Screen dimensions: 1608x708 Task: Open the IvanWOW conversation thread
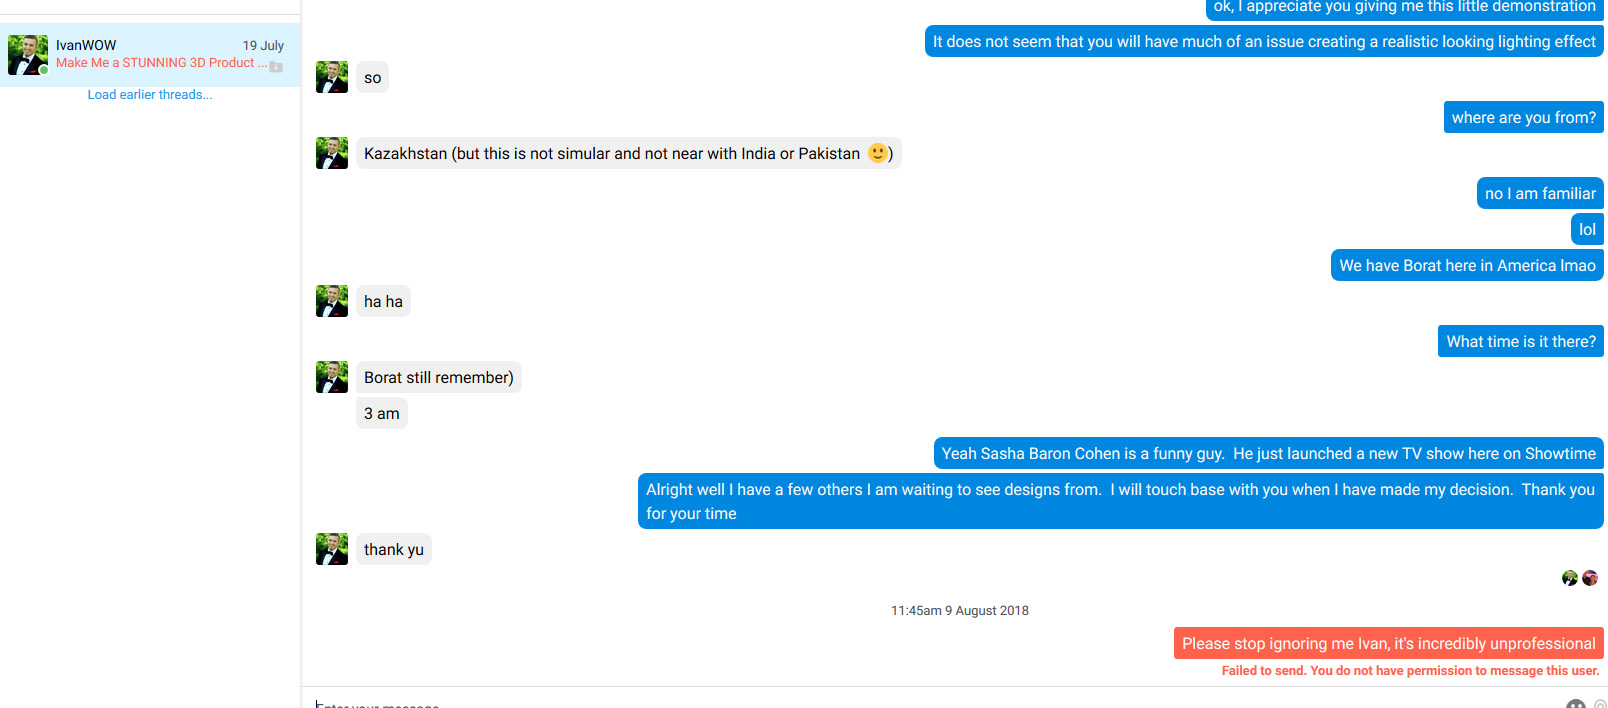coord(150,55)
